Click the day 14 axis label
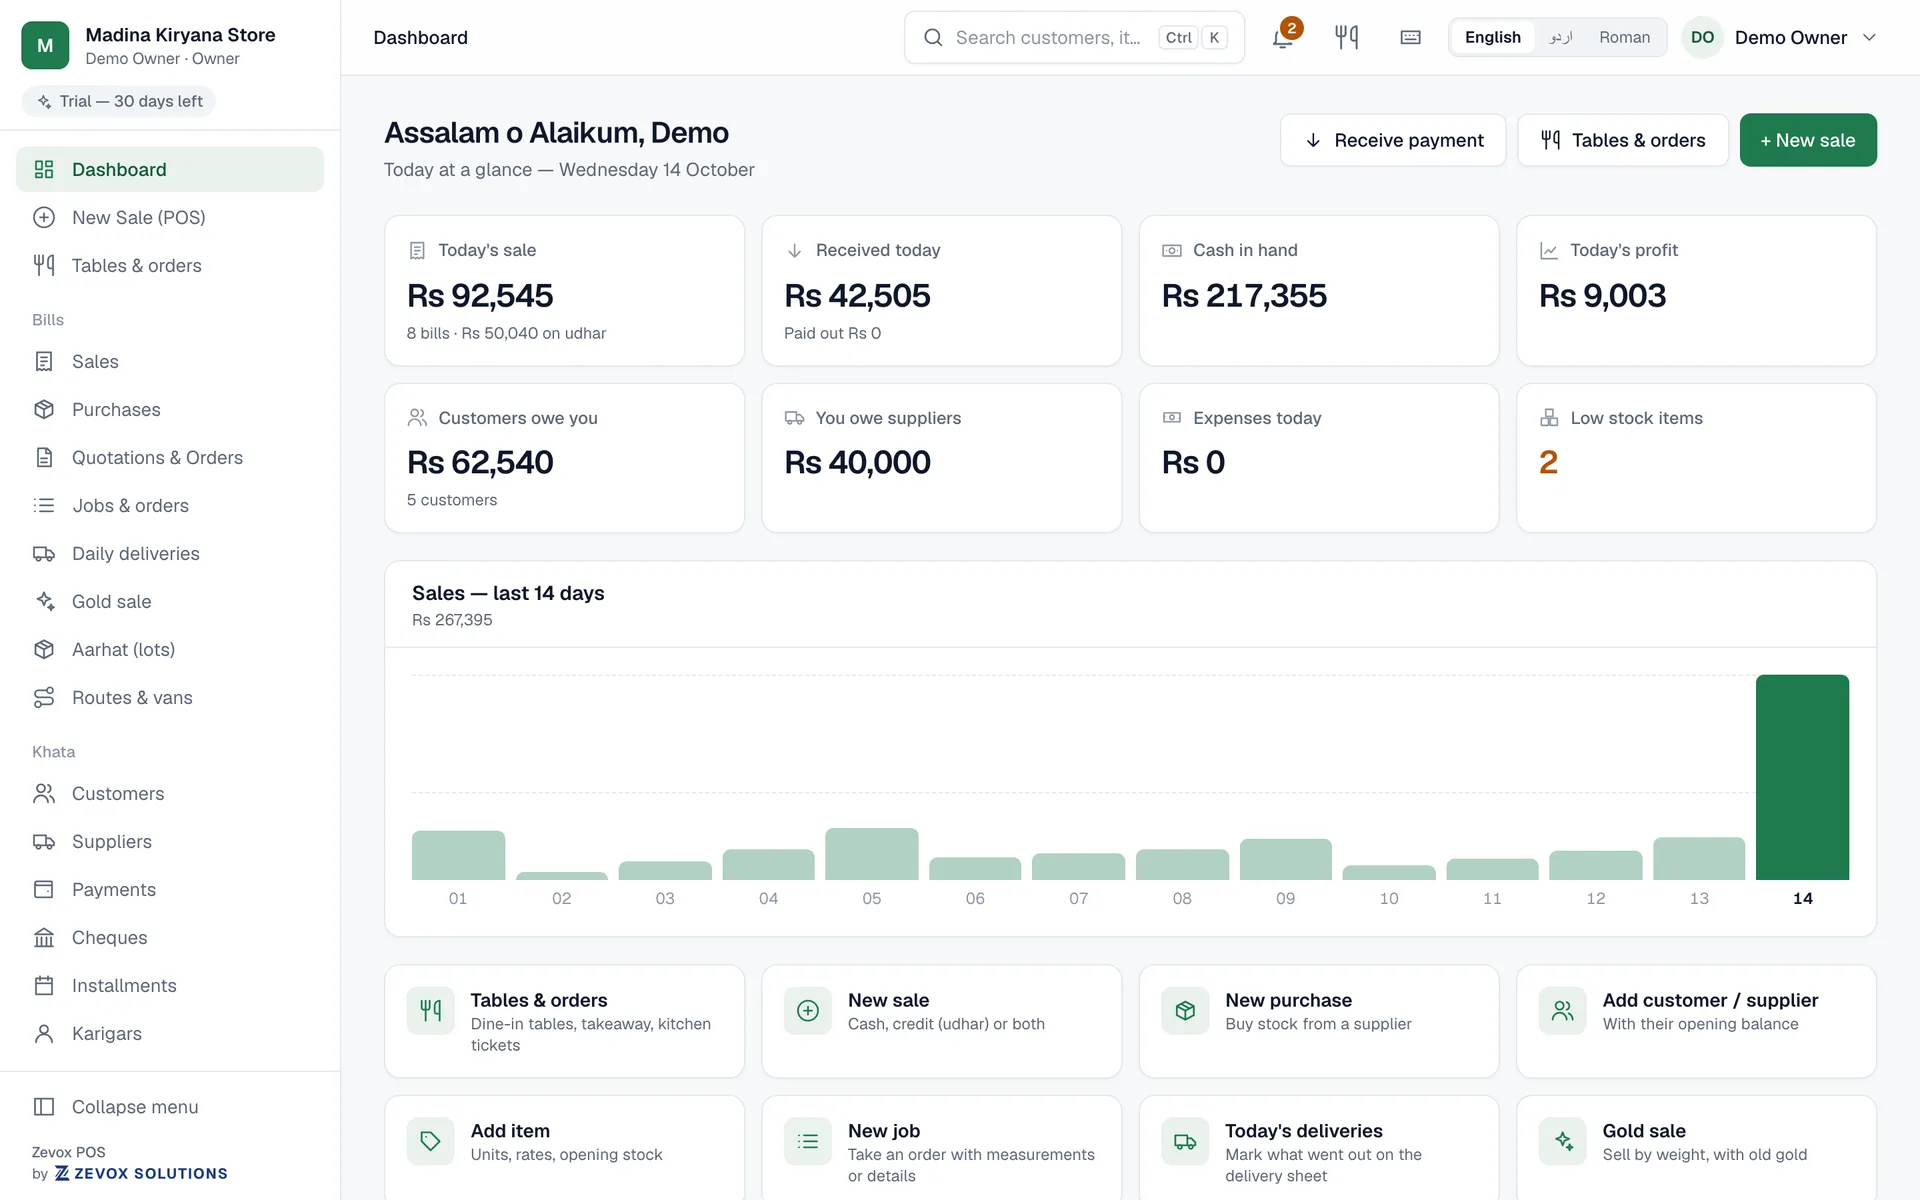Viewport: 1920px width, 1200px height. click(1802, 898)
